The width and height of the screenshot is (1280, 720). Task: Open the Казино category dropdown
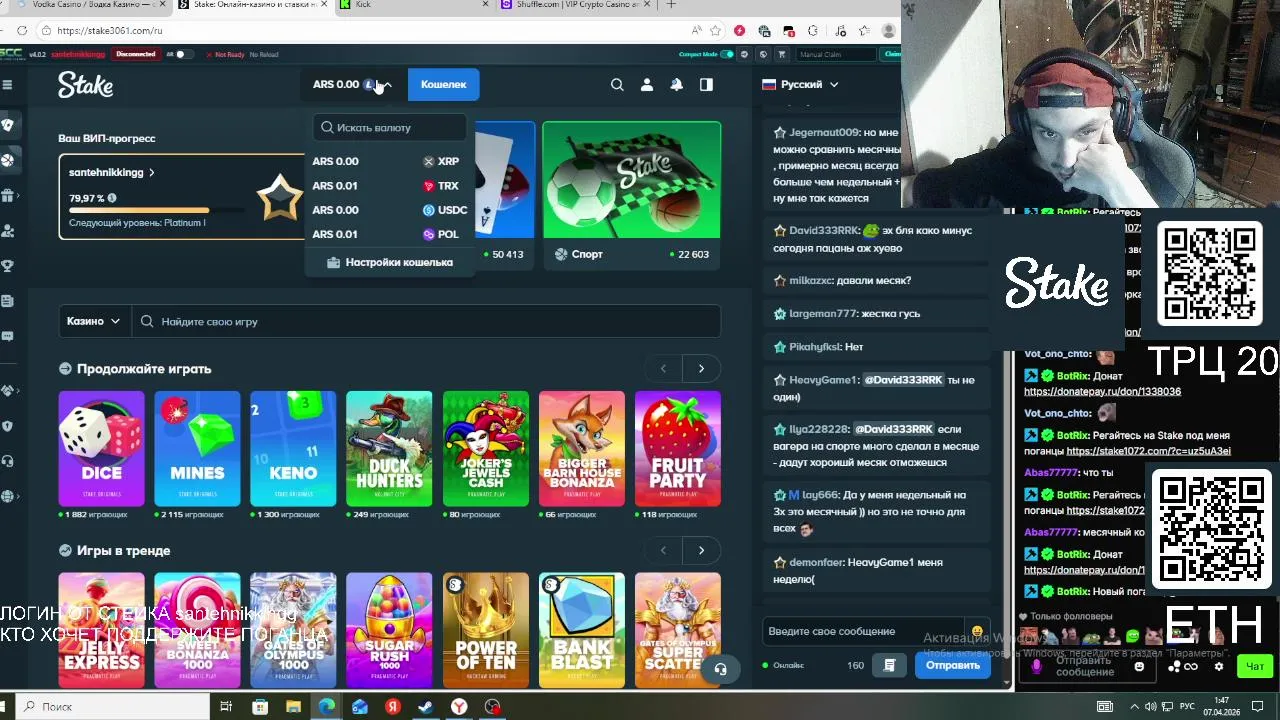click(x=93, y=321)
